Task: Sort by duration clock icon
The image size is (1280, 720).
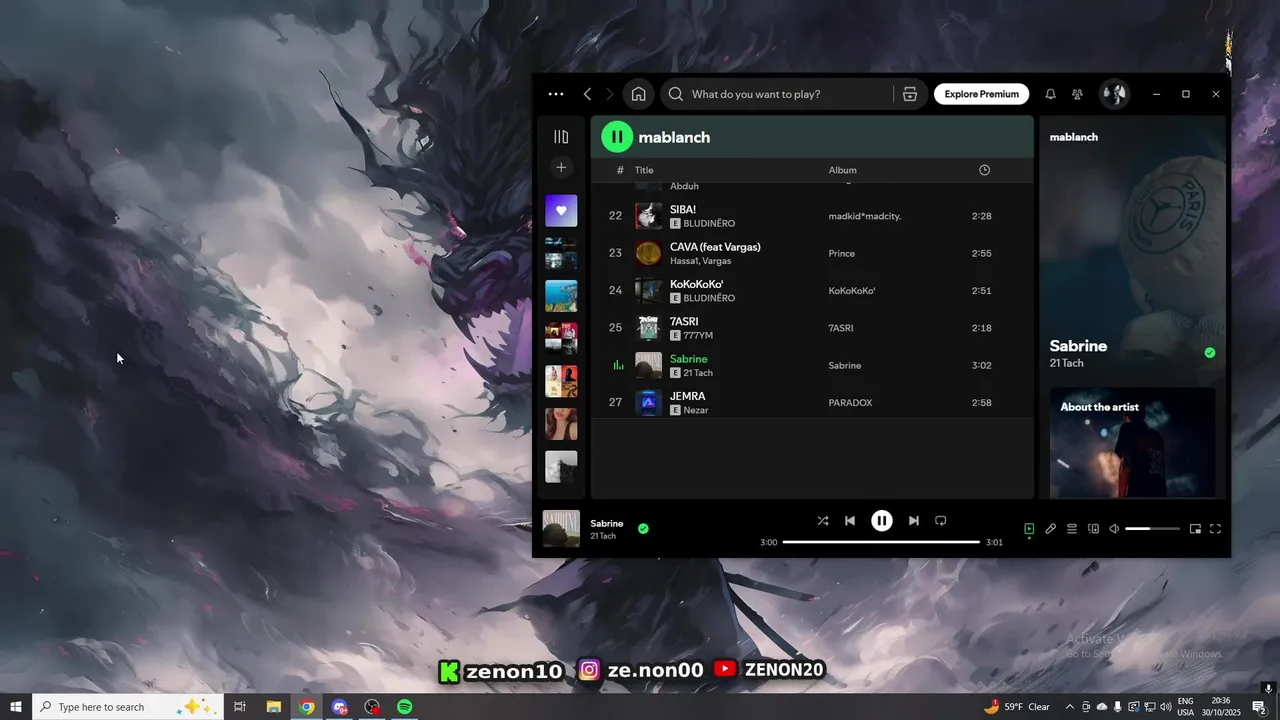Action: point(984,170)
